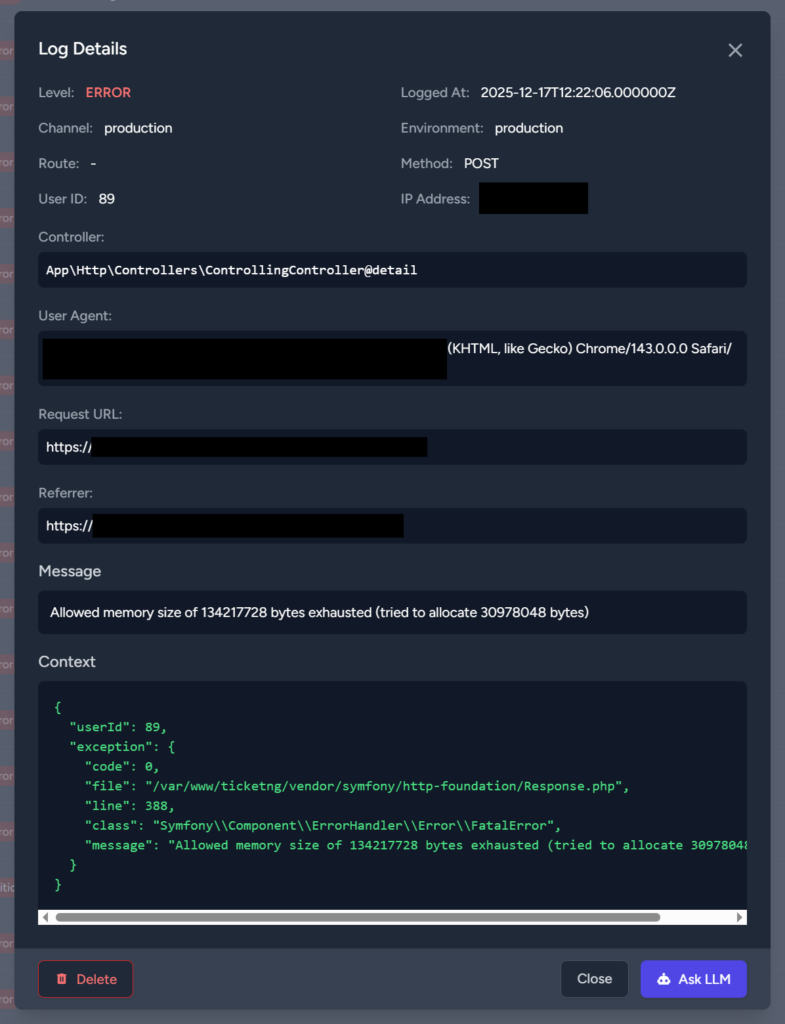Click the Context scrollbar left arrow

tap(45, 917)
